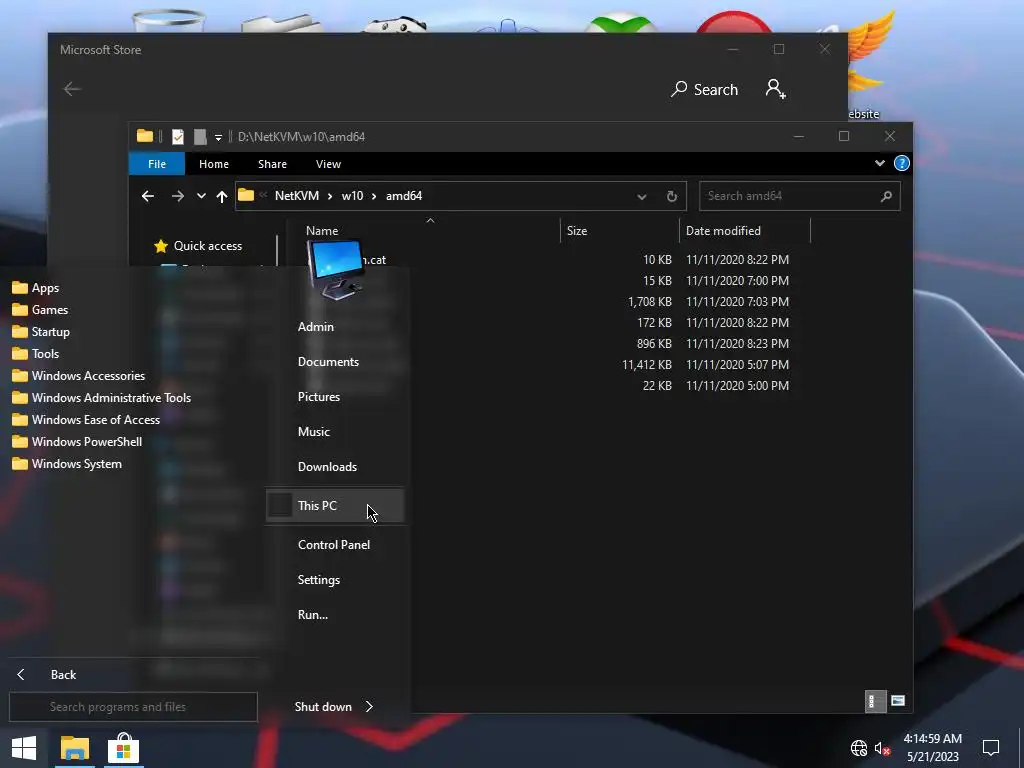Expand the Windows PowerShell folder
This screenshot has width=1024, height=768.
(77, 441)
